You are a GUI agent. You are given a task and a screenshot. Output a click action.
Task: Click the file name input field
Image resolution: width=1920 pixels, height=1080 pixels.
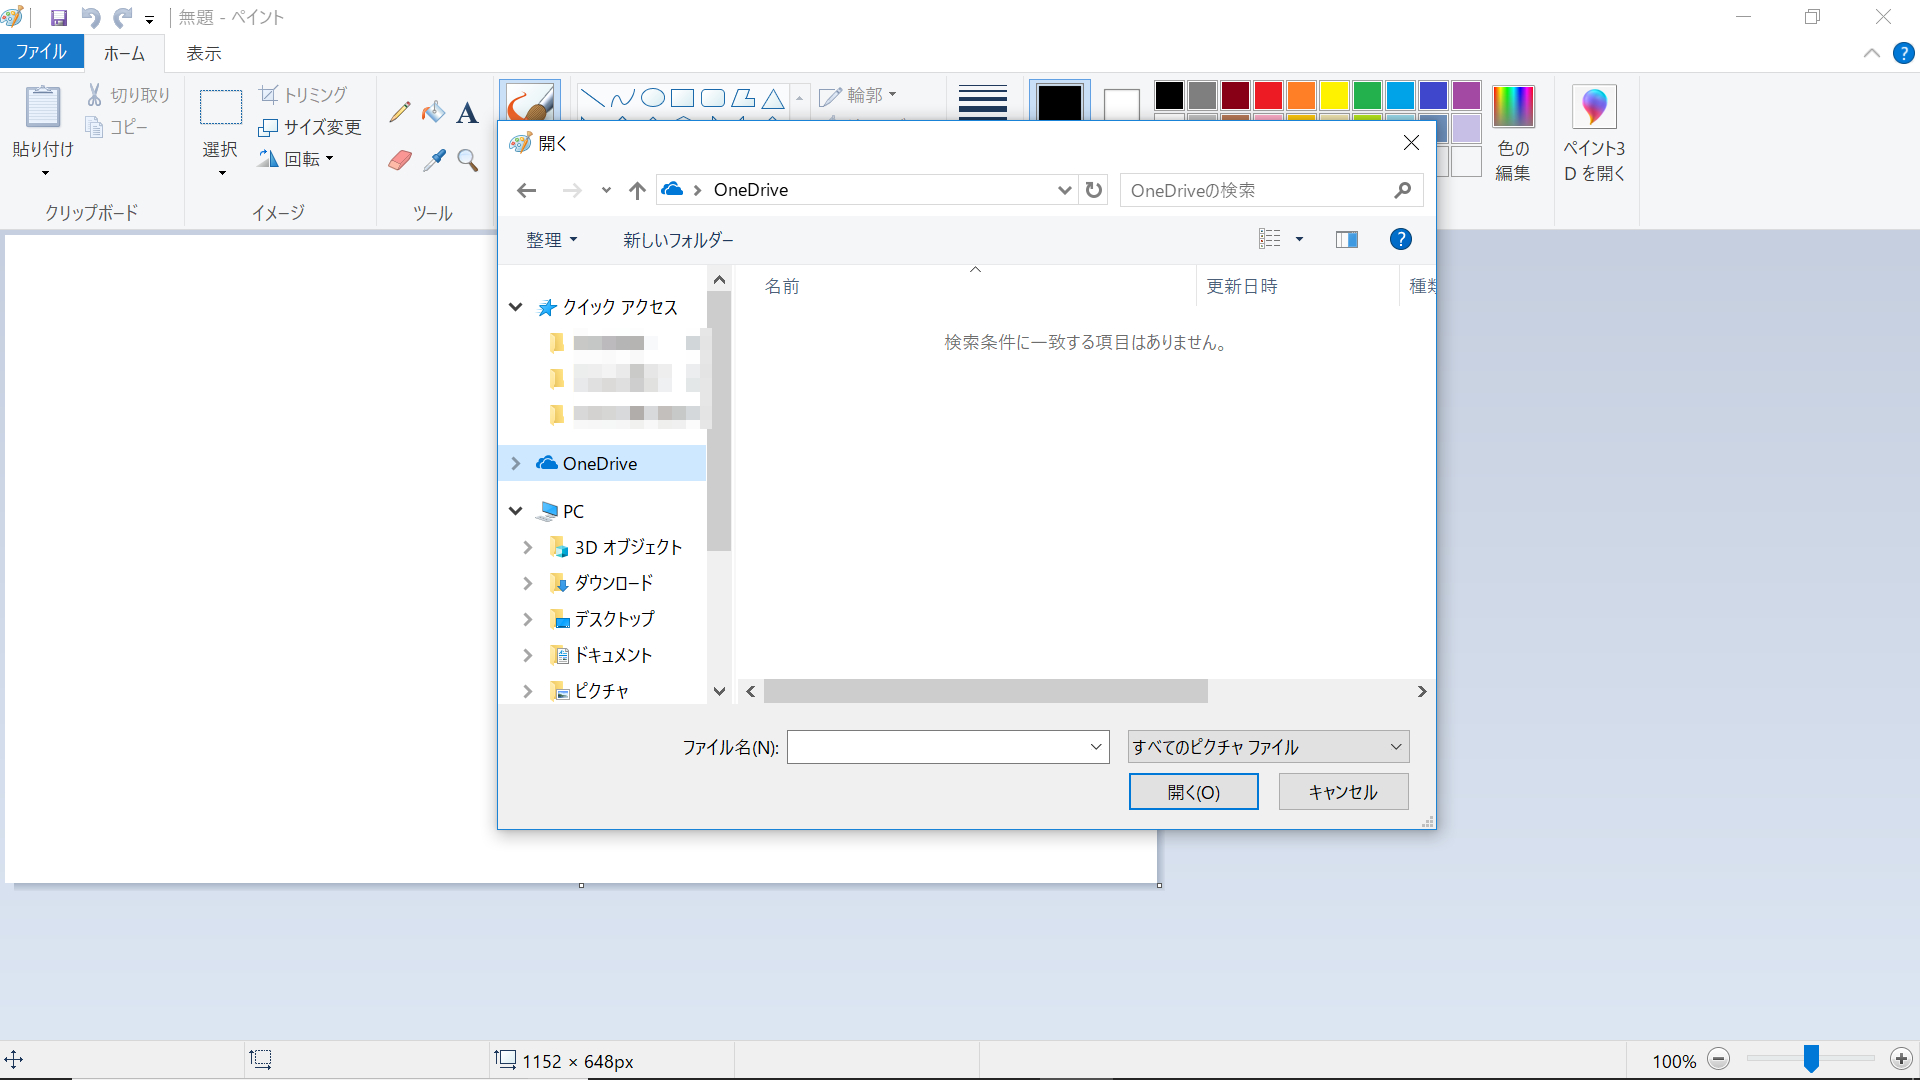[x=938, y=747]
